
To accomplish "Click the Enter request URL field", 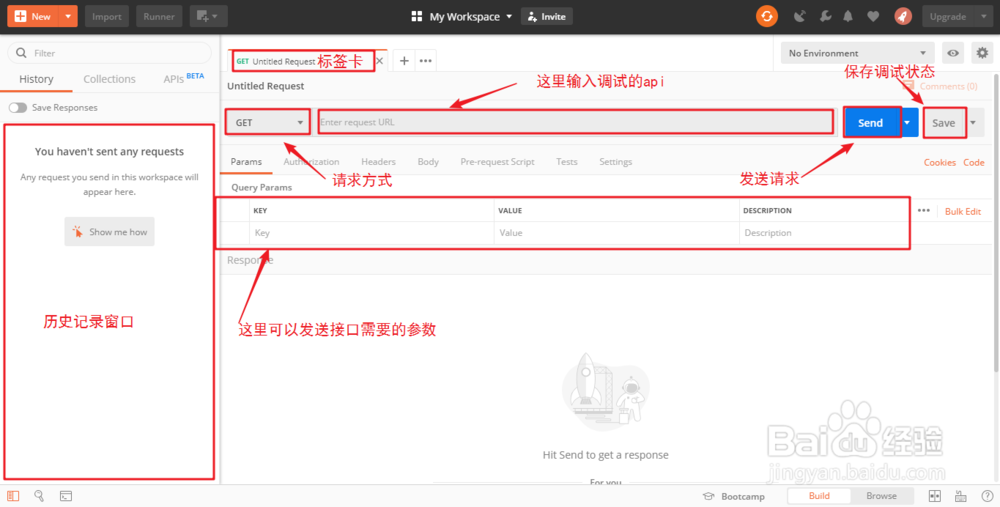I will pyautogui.click(x=575, y=122).
